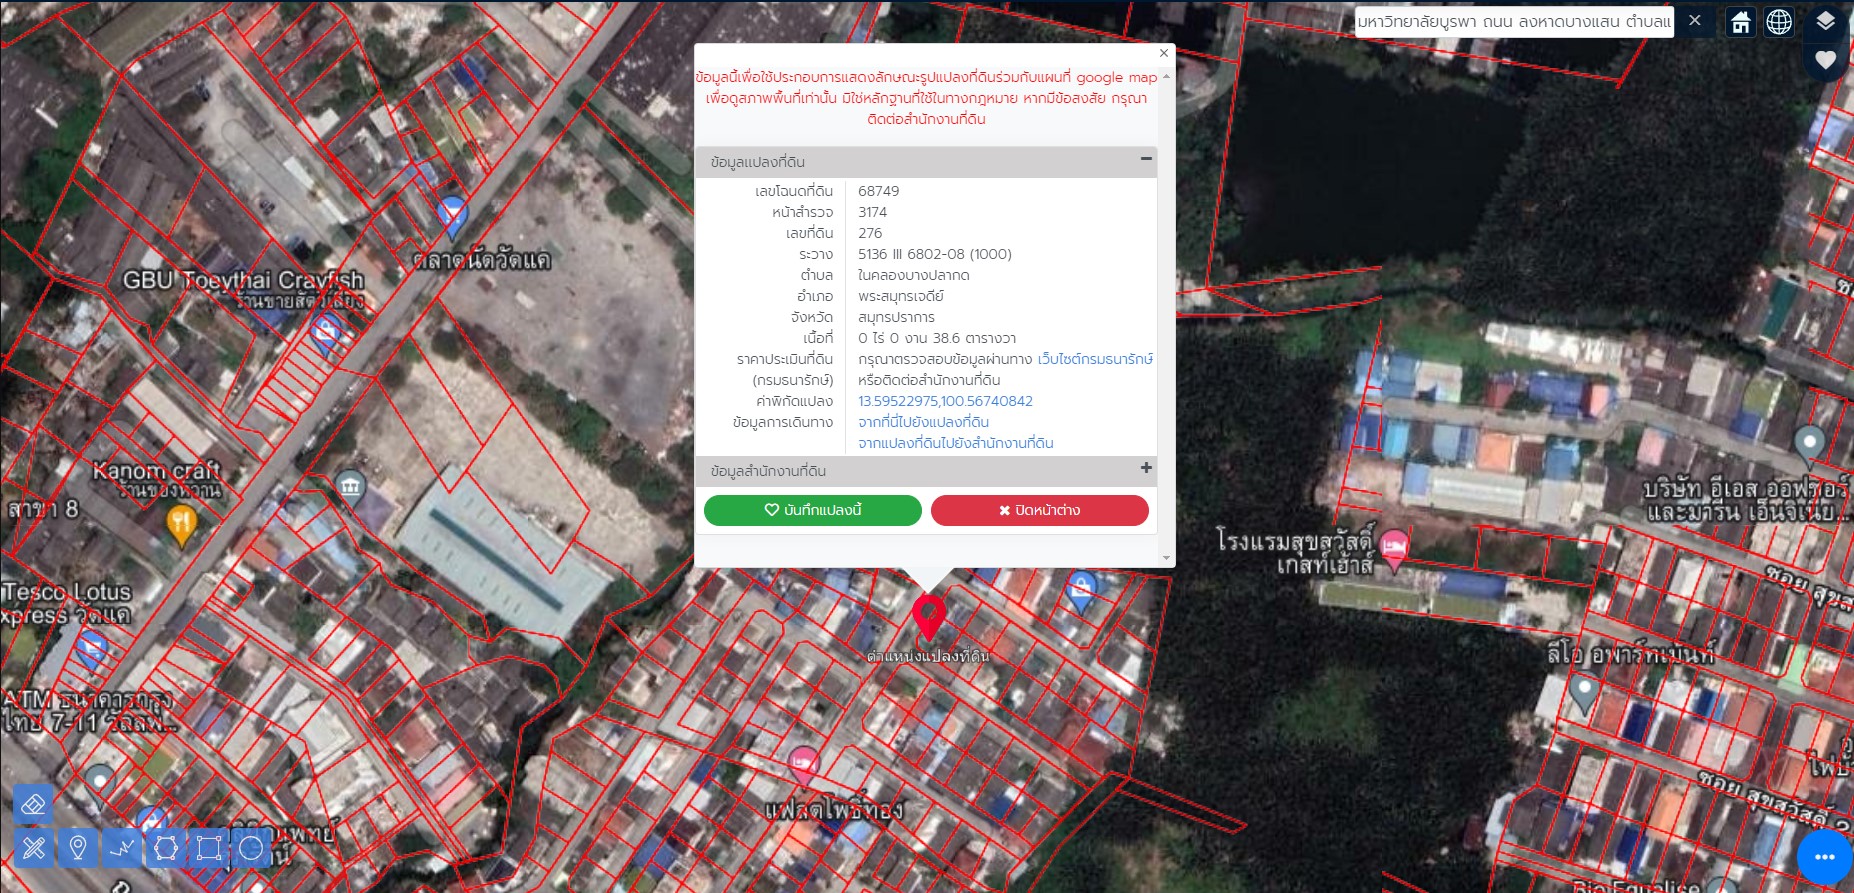Image resolution: width=1854 pixels, height=893 pixels.
Task: Choose the circle drawing tool
Action: 252,849
